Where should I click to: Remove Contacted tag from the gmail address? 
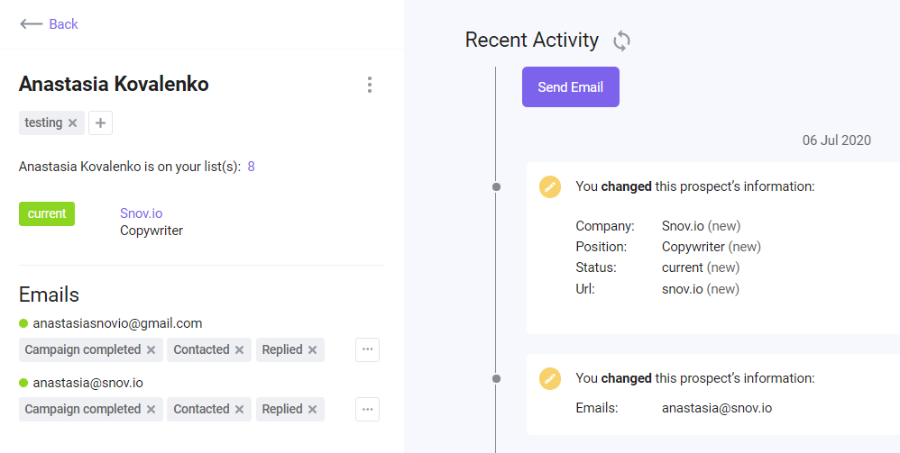tap(239, 350)
